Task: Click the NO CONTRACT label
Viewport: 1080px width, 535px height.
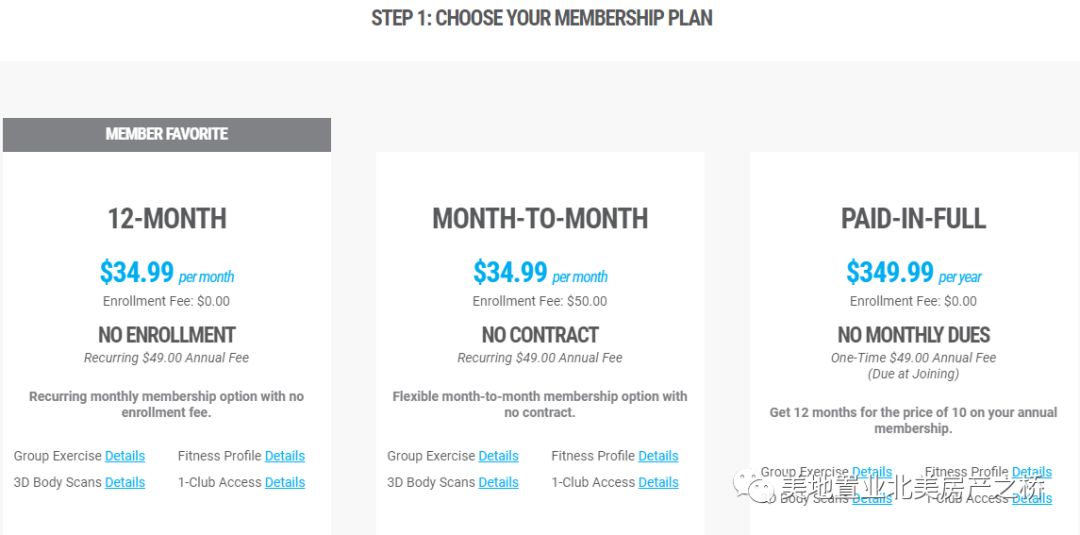Action: [540, 335]
